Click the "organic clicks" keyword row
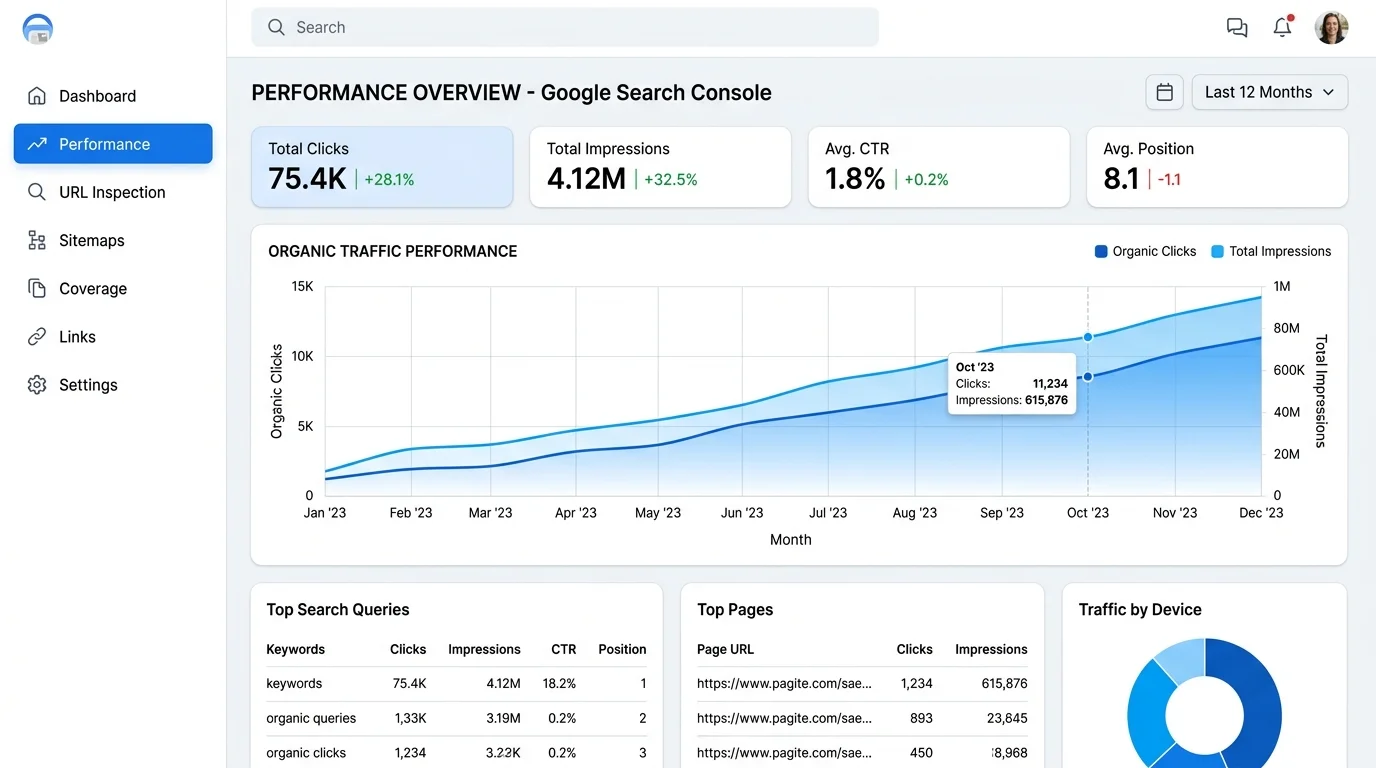The height and width of the screenshot is (768, 1376). click(x=456, y=752)
